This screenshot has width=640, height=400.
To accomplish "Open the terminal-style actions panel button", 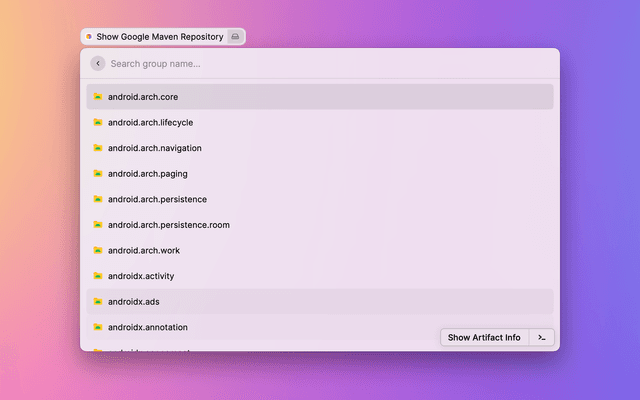I will (542, 337).
